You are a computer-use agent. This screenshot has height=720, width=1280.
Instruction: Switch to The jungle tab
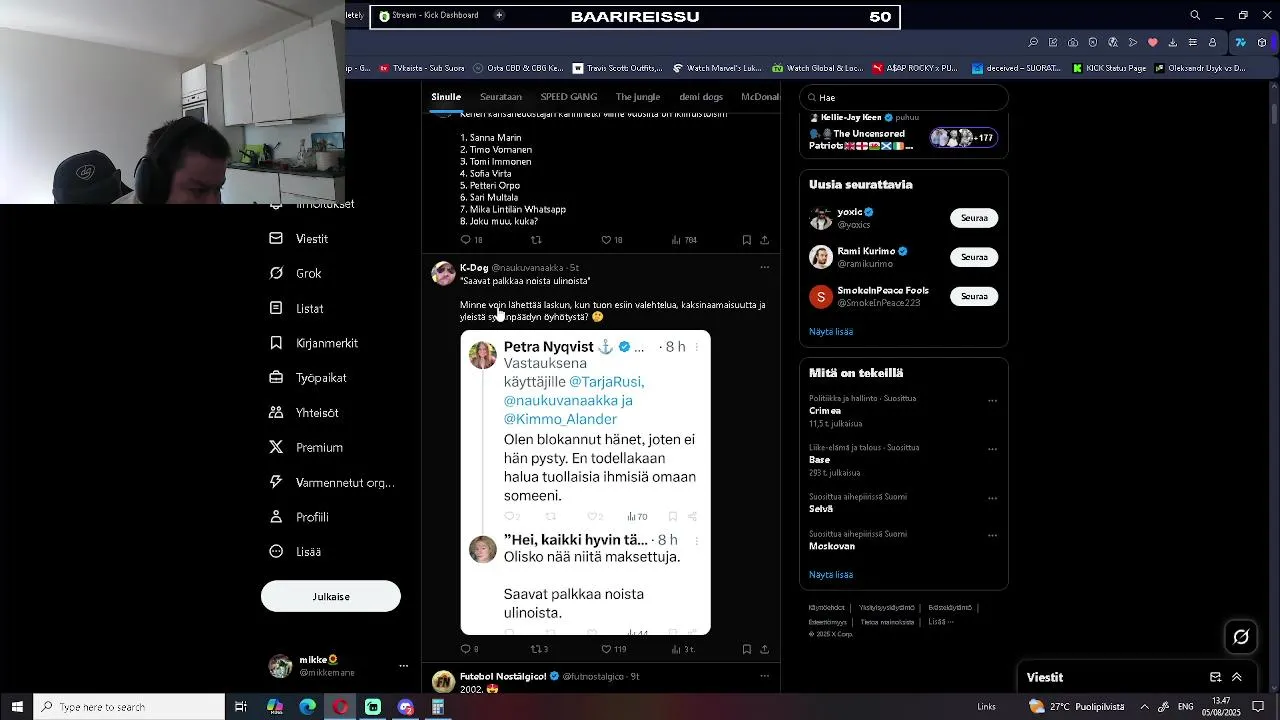pyautogui.click(x=638, y=97)
